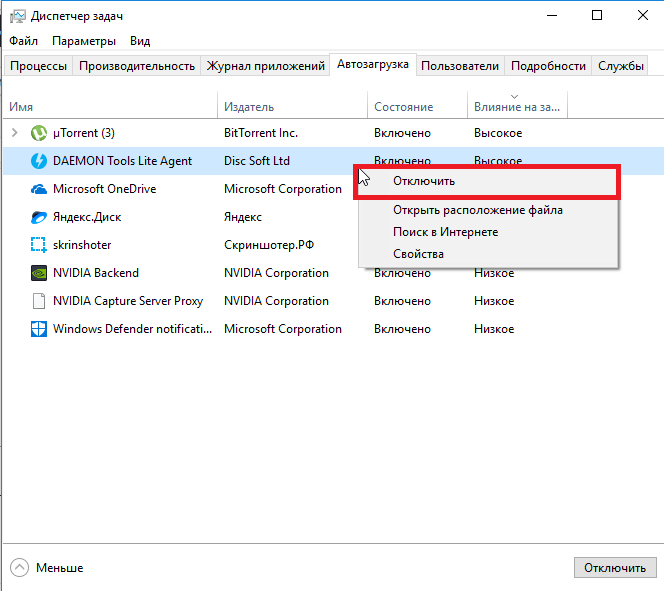Click Высокое impact in µTorrent row
This screenshot has width=664, height=591.
[x=498, y=133]
